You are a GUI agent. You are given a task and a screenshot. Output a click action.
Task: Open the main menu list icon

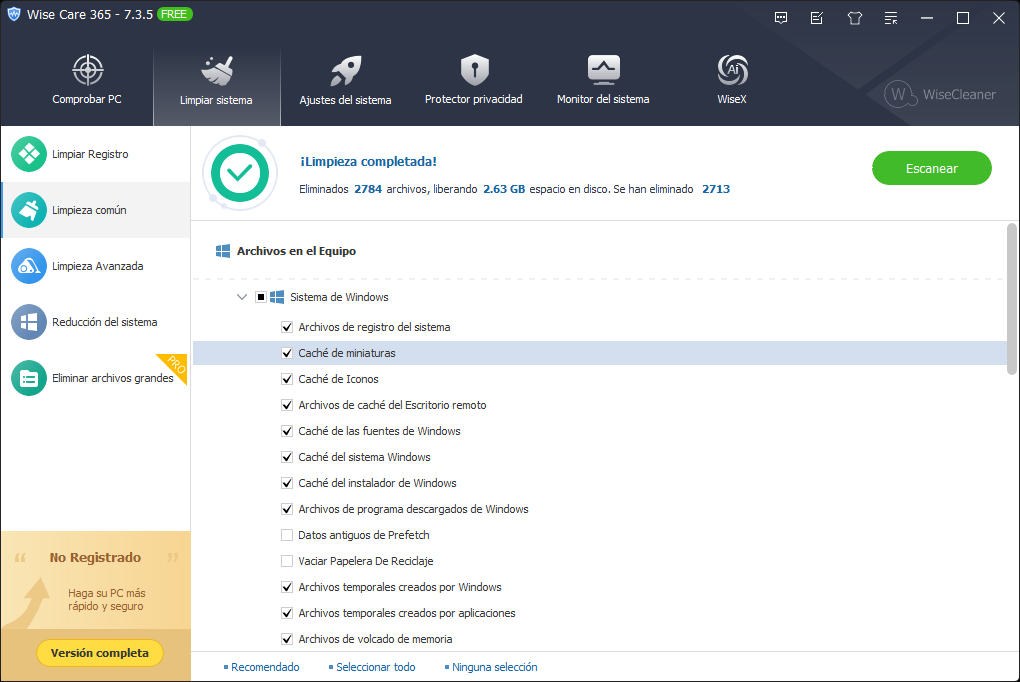pos(890,17)
